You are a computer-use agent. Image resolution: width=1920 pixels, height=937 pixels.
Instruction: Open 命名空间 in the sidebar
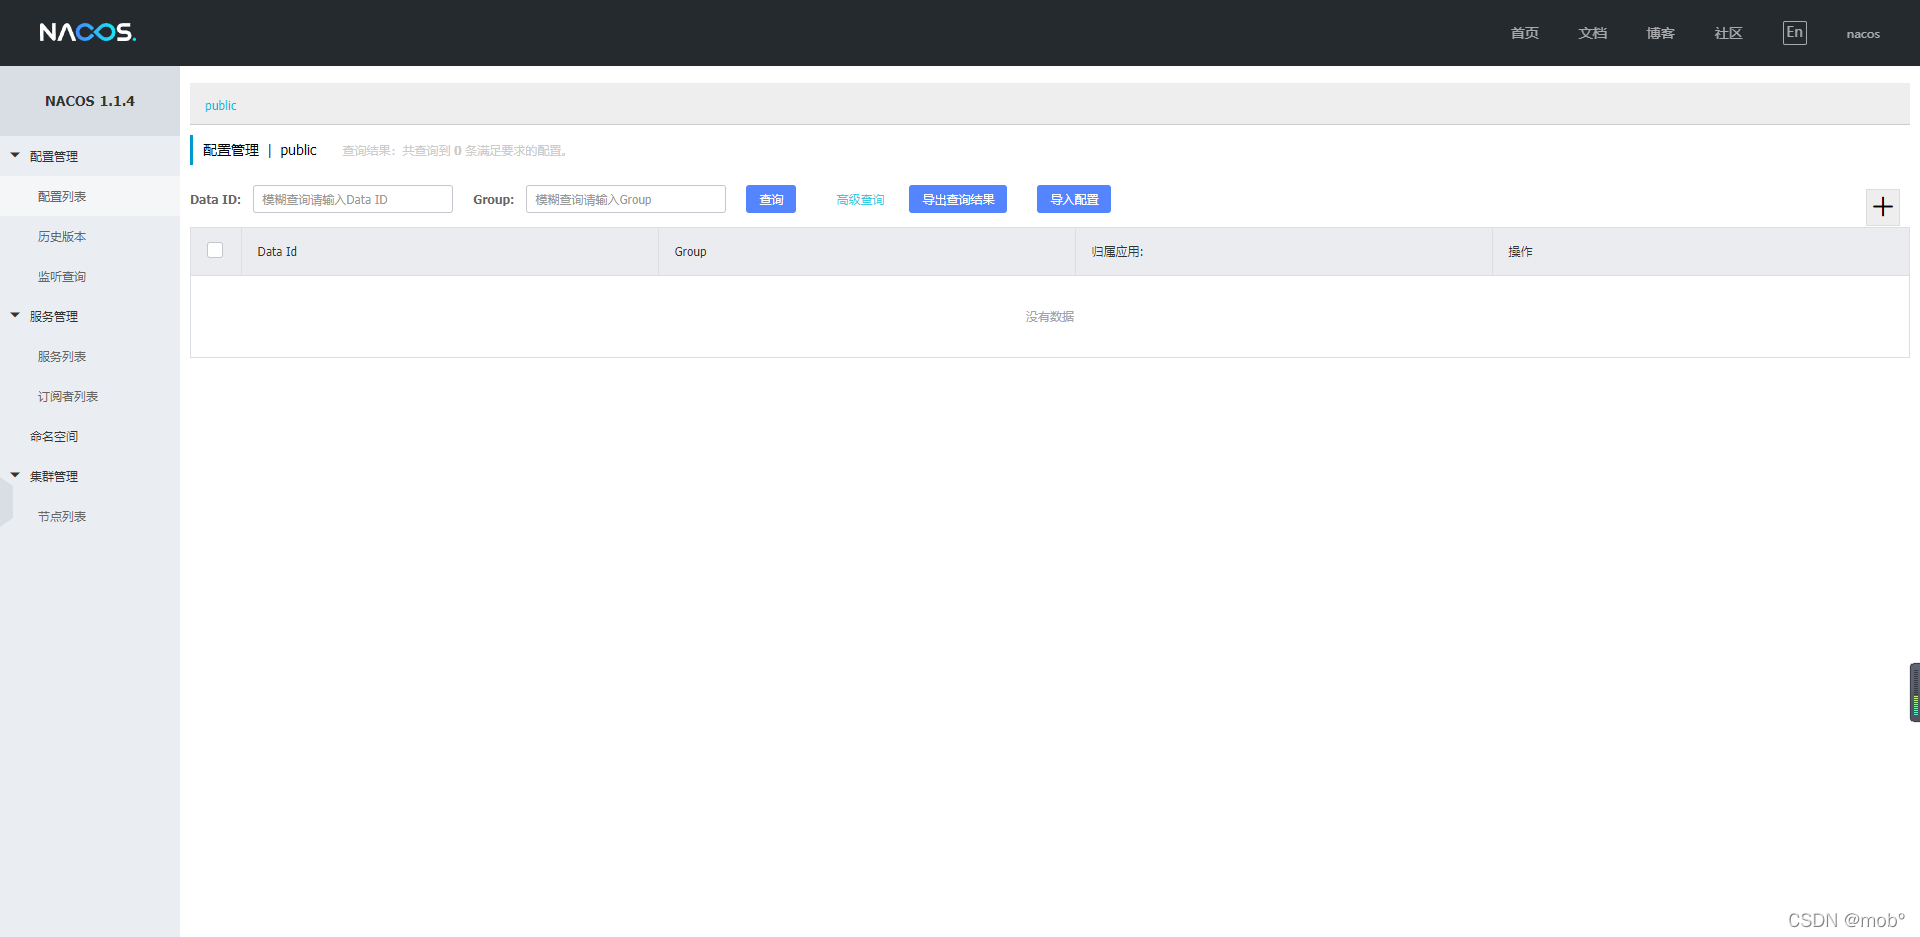point(54,436)
